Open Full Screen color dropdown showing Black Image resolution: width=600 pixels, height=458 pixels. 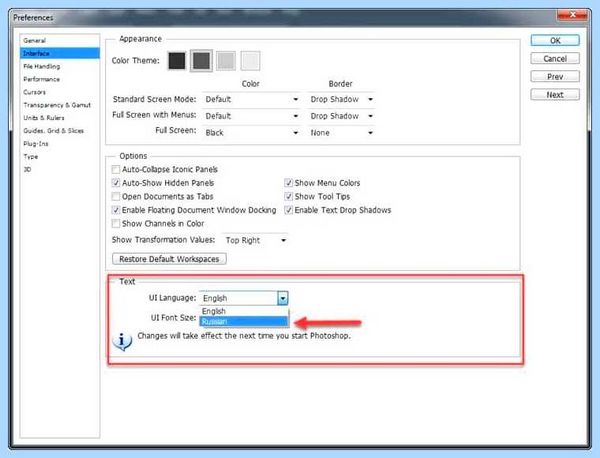(251, 133)
